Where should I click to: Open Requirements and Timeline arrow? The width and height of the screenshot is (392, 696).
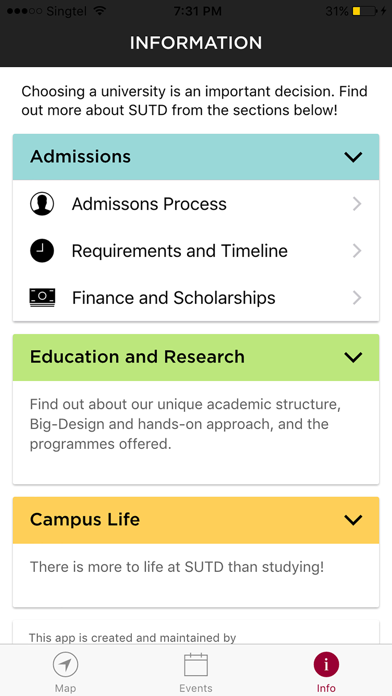tap(357, 251)
